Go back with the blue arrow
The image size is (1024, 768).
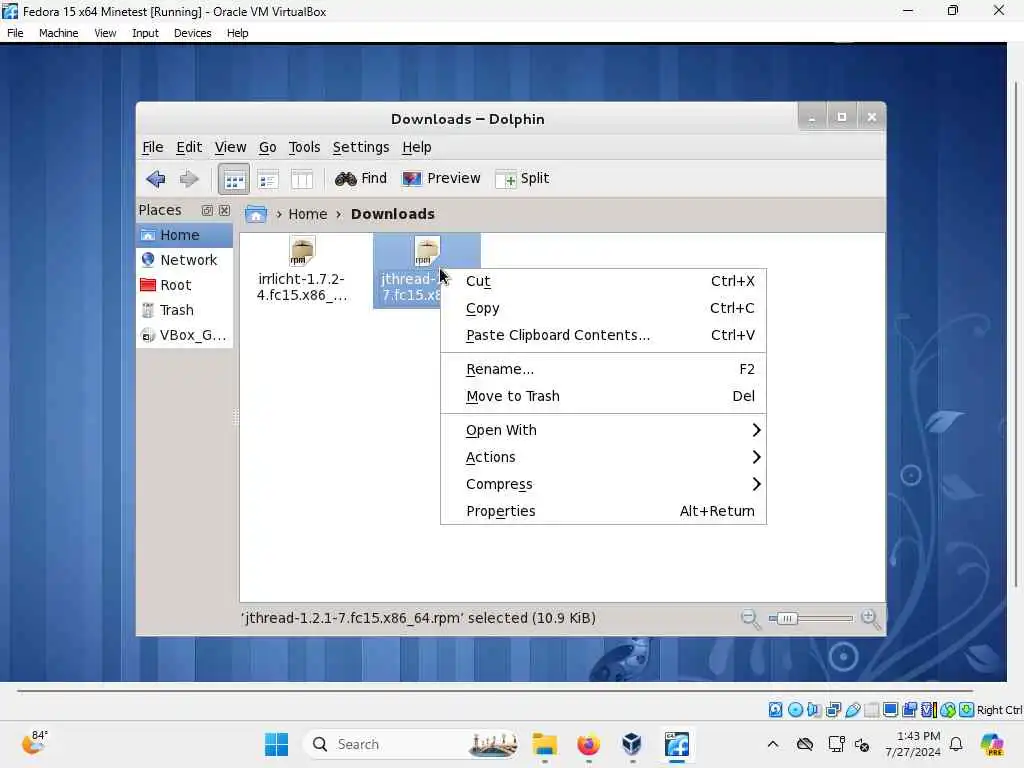click(155, 178)
